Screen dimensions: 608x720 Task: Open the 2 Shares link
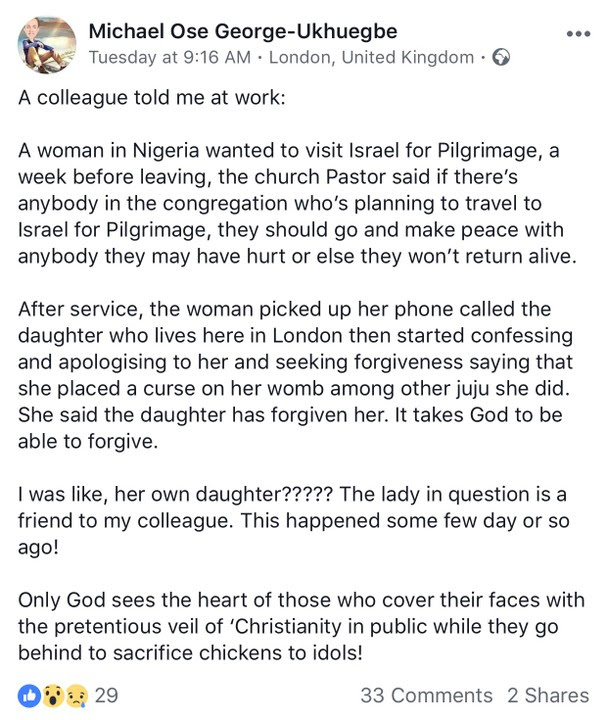(548, 695)
